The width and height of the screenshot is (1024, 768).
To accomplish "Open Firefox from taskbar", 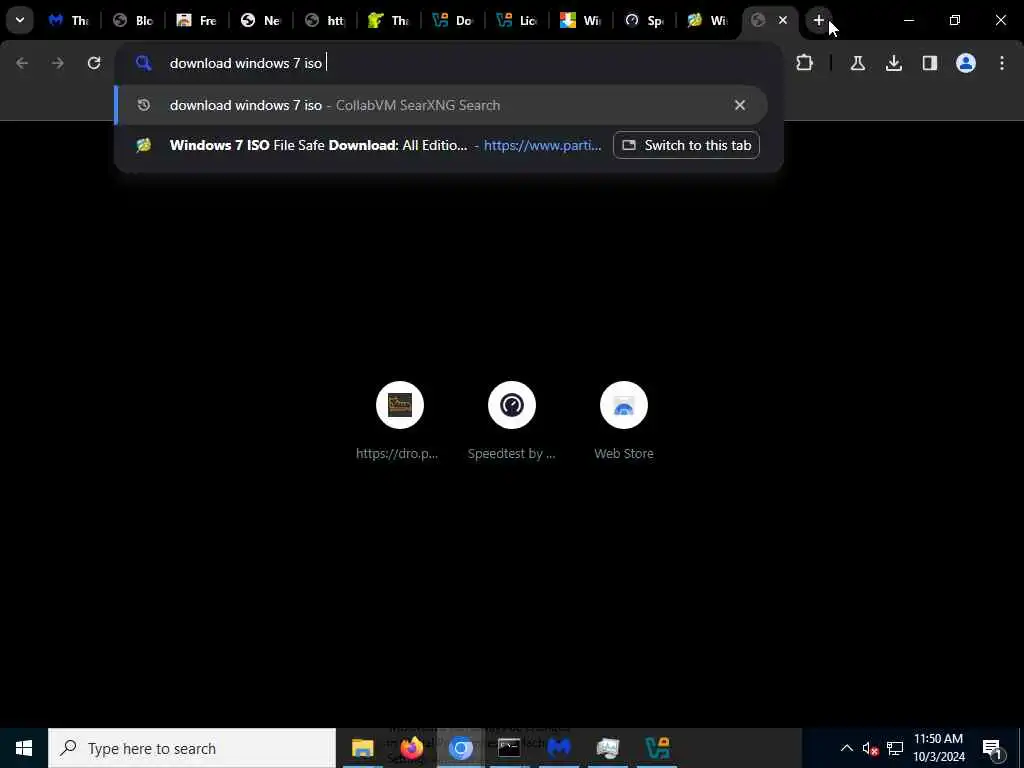I will [411, 748].
